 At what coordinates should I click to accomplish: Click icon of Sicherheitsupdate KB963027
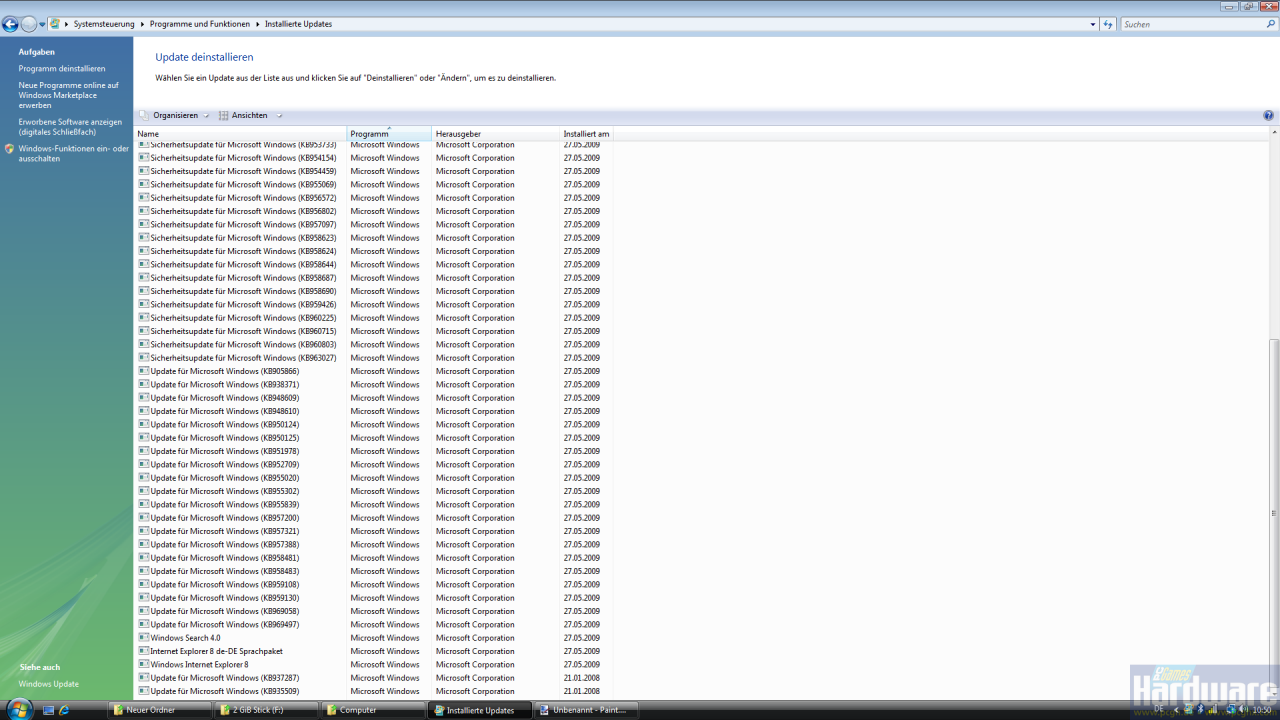click(x=143, y=358)
